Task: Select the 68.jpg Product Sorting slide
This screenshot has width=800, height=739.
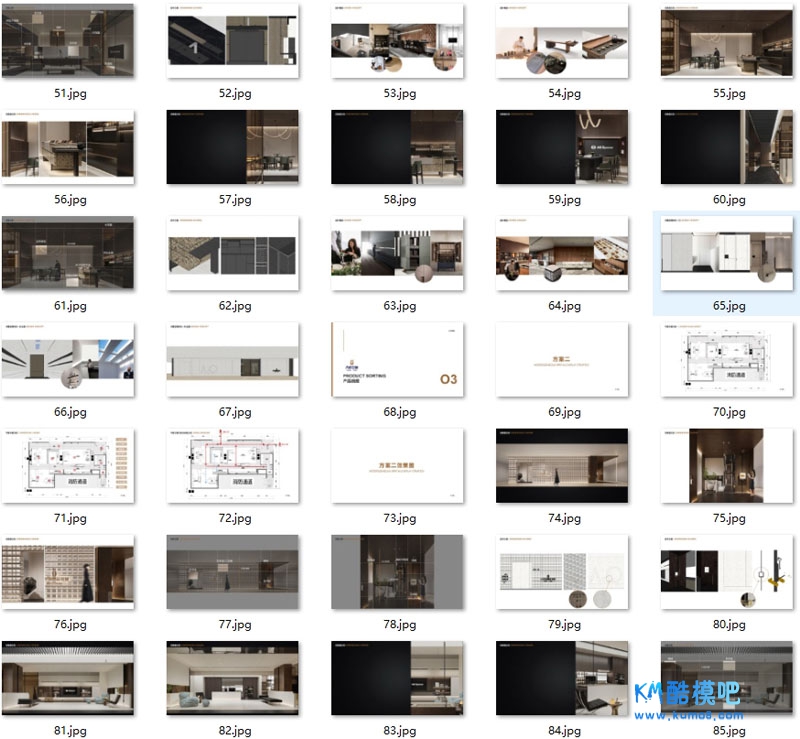Action: click(398, 360)
